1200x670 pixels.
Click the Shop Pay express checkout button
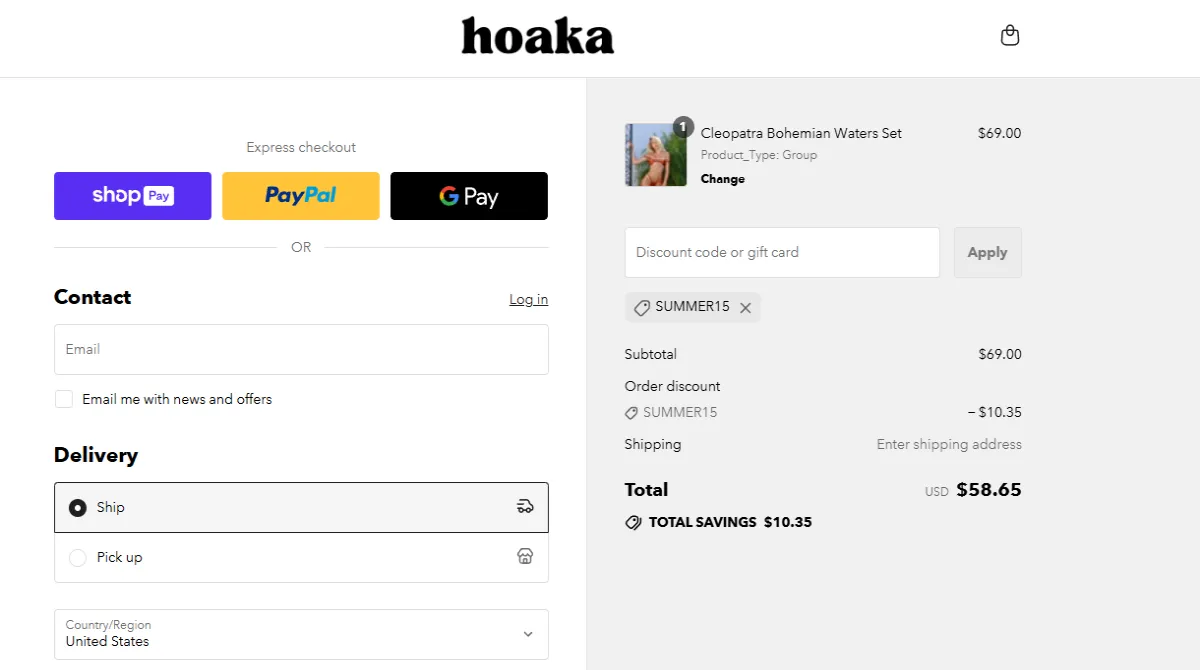click(x=132, y=196)
